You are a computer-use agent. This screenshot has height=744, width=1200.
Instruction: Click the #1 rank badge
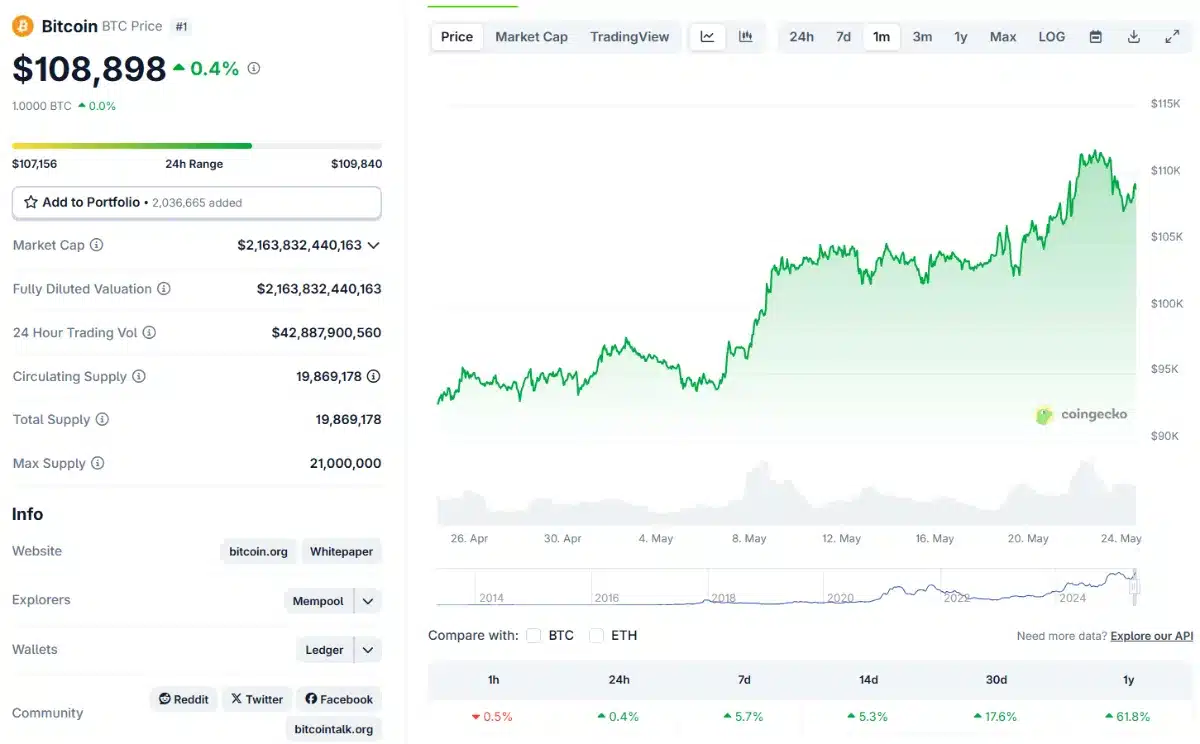[x=181, y=27]
